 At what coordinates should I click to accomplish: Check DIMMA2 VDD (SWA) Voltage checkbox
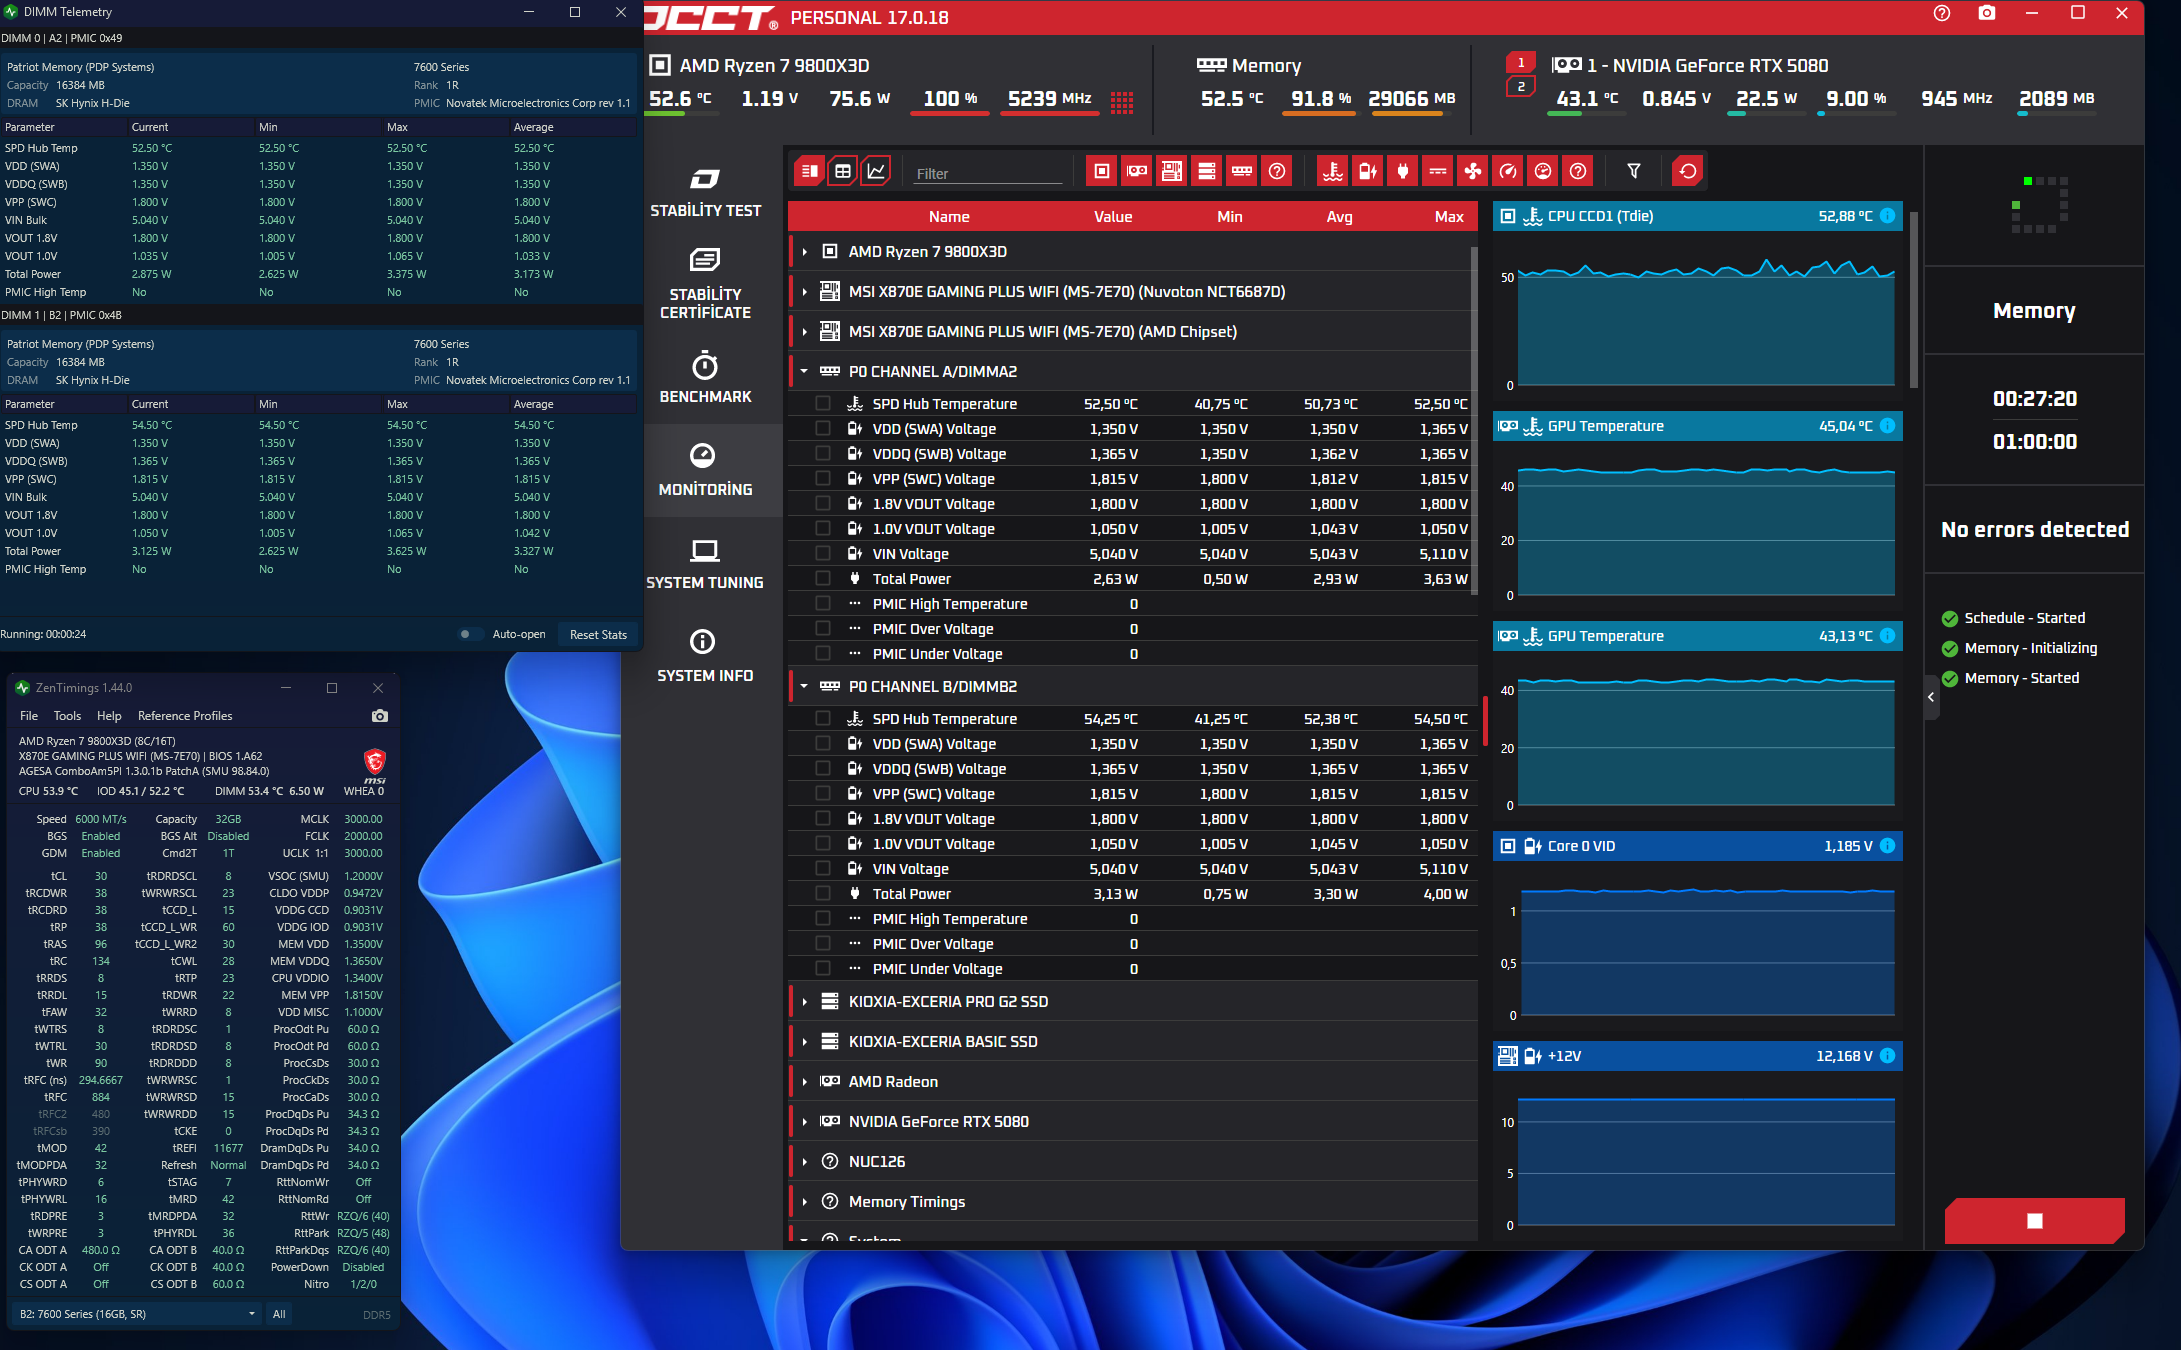pyautogui.click(x=823, y=428)
